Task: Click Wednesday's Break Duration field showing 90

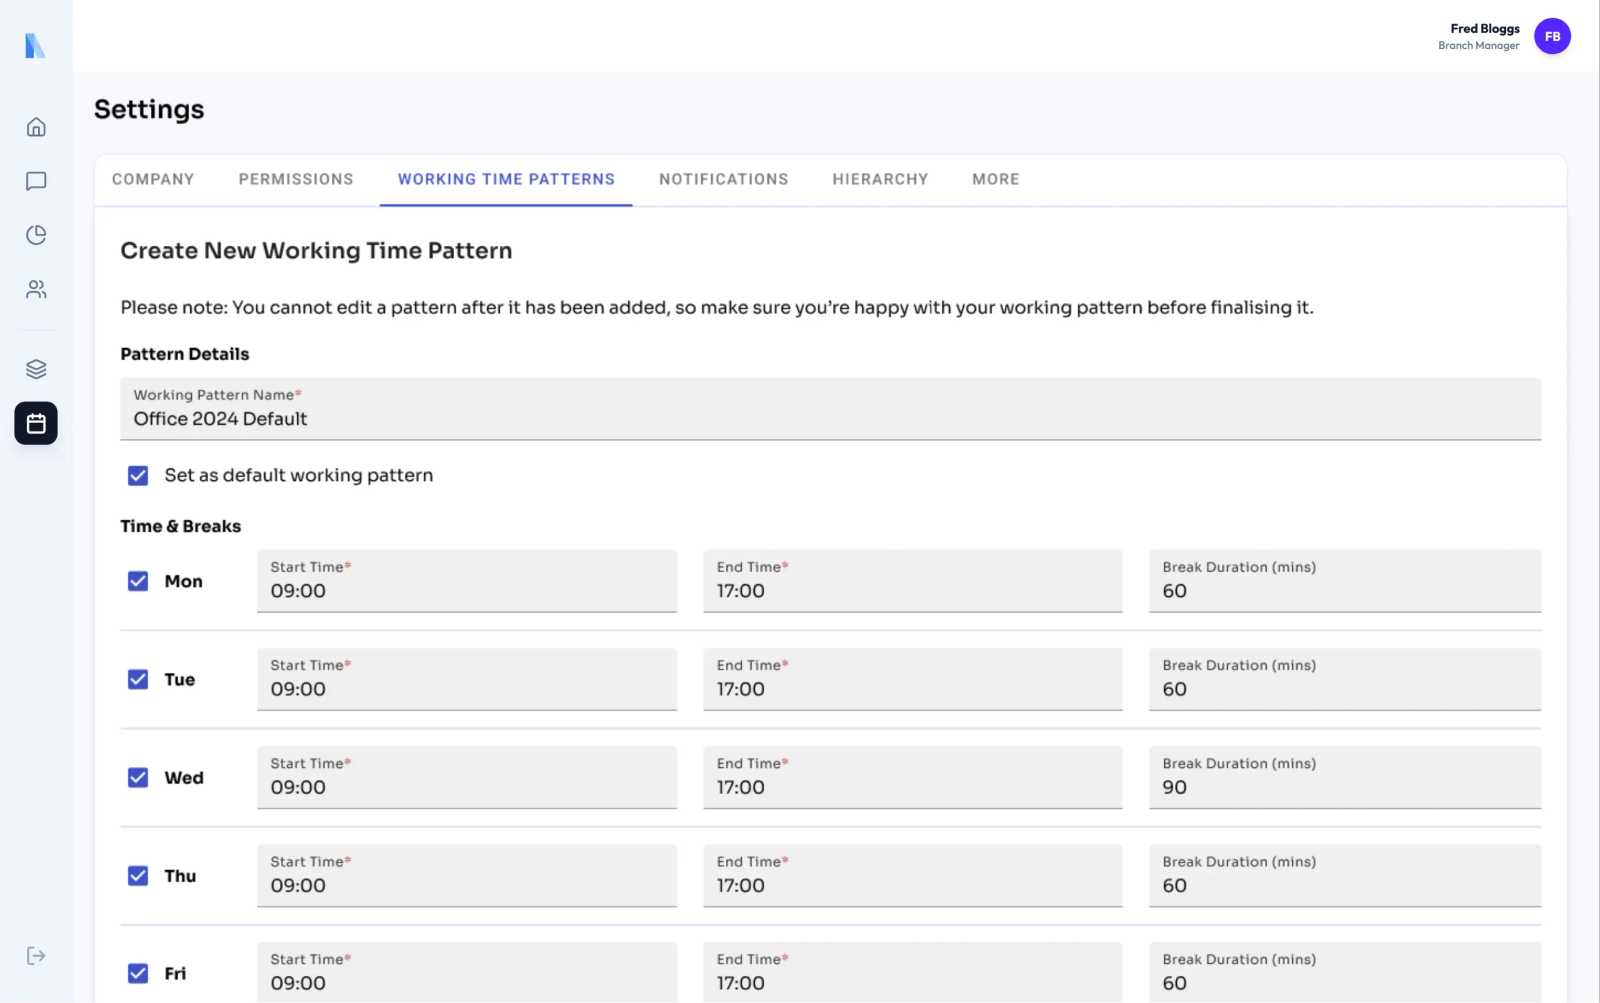Action: click(1345, 777)
